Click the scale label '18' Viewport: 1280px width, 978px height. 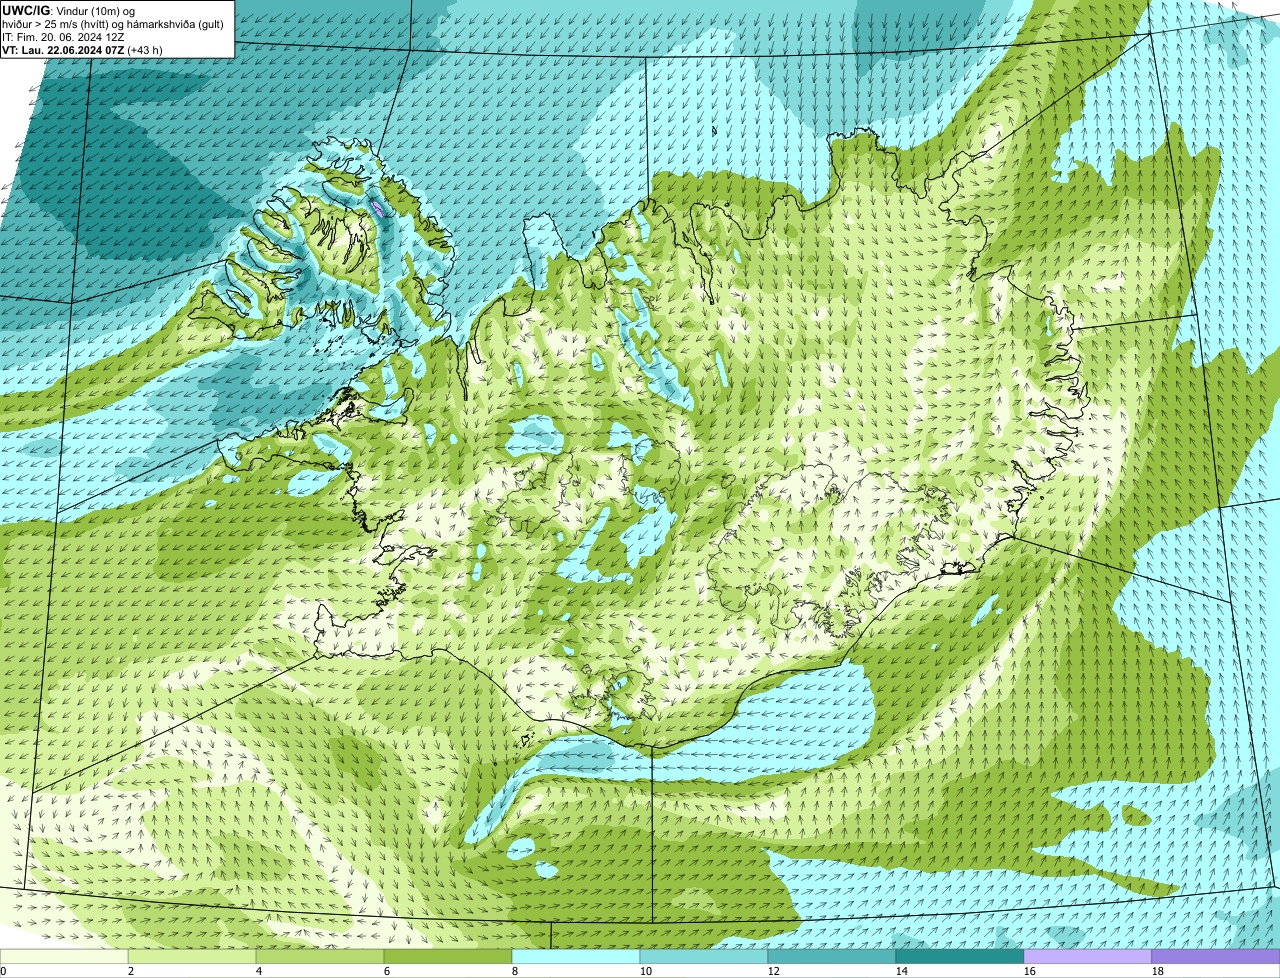[1158, 971]
